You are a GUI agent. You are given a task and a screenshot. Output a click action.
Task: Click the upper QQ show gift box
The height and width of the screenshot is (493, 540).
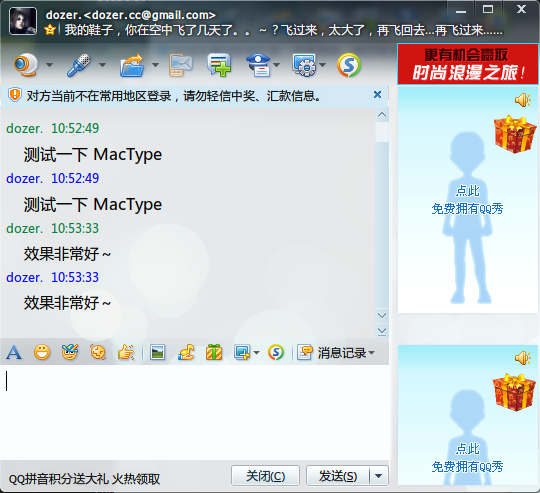tap(515, 134)
